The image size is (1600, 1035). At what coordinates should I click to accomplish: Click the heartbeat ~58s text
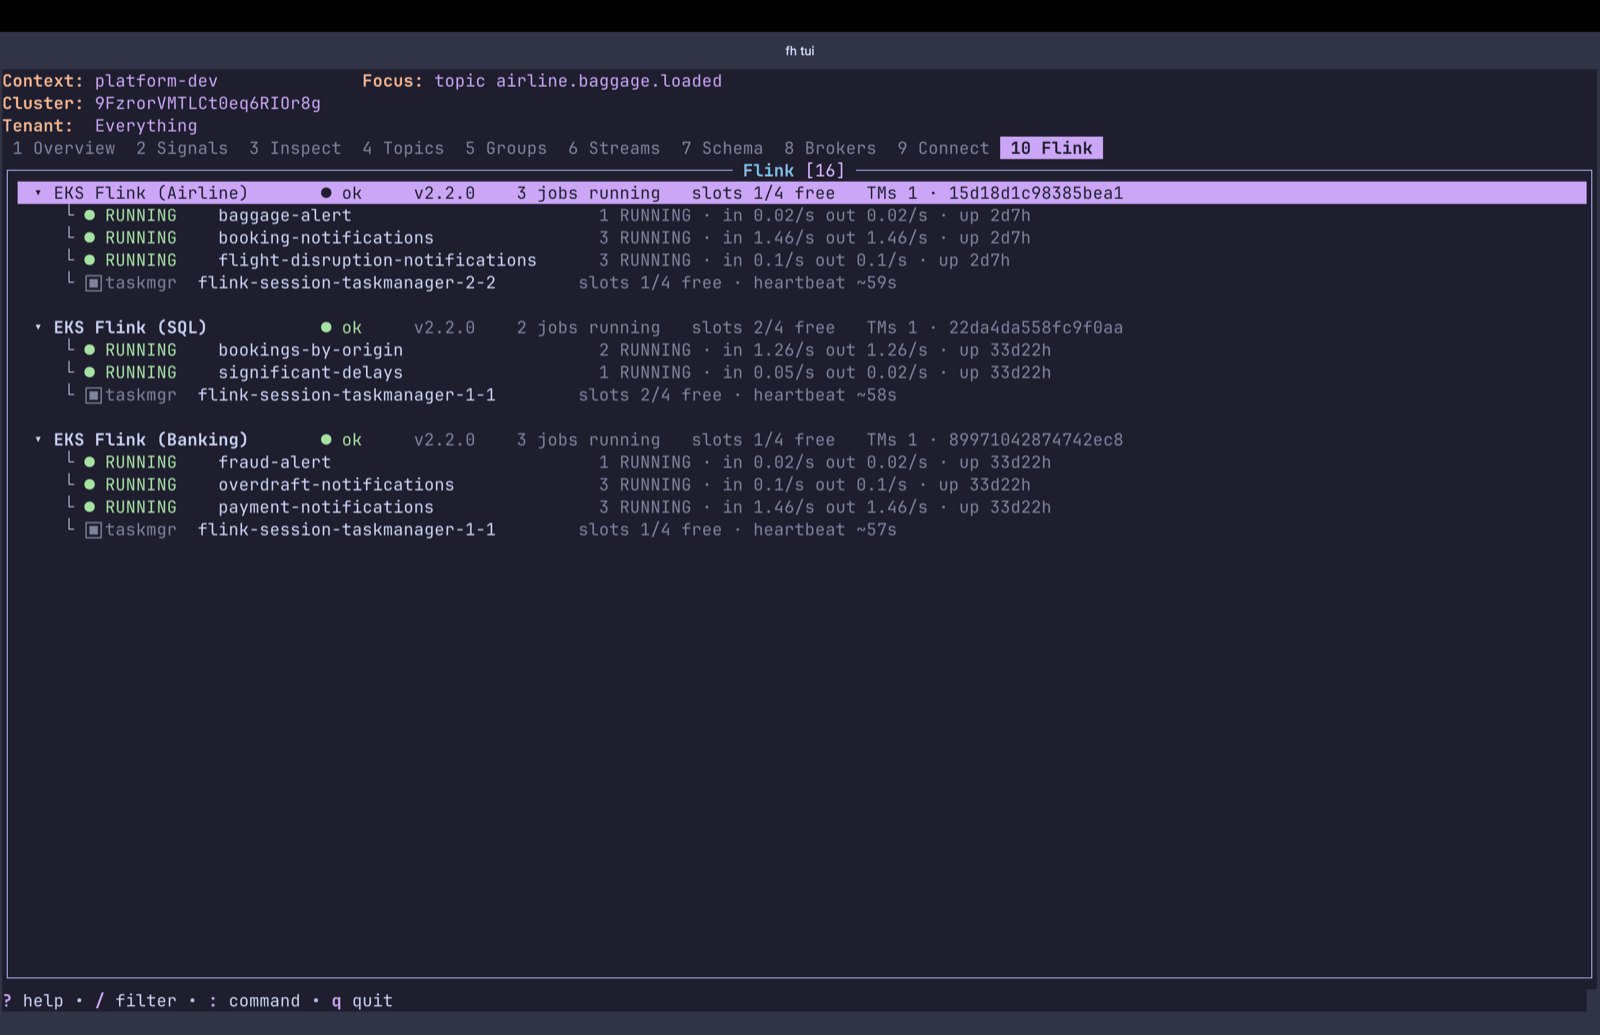click(825, 395)
